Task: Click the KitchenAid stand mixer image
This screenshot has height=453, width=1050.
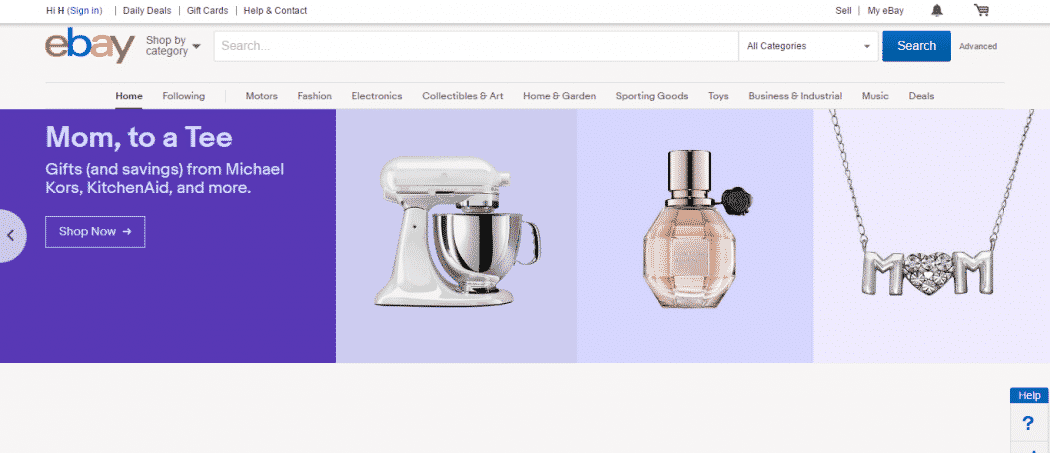Action: click(x=457, y=231)
